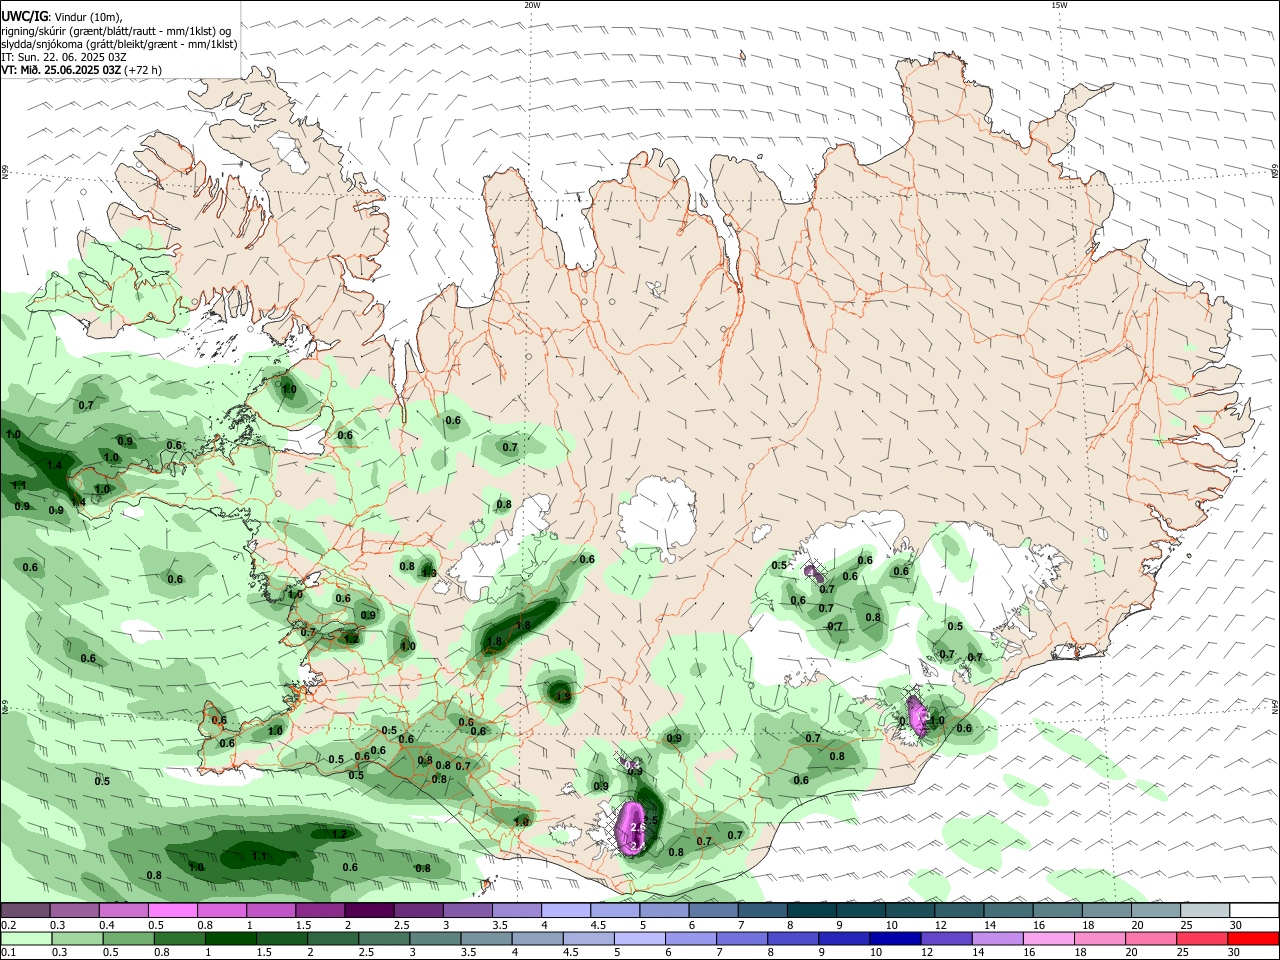Click the upper scale swatch labeled 0.4
1280x960 pixels.
pyautogui.click(x=125, y=911)
